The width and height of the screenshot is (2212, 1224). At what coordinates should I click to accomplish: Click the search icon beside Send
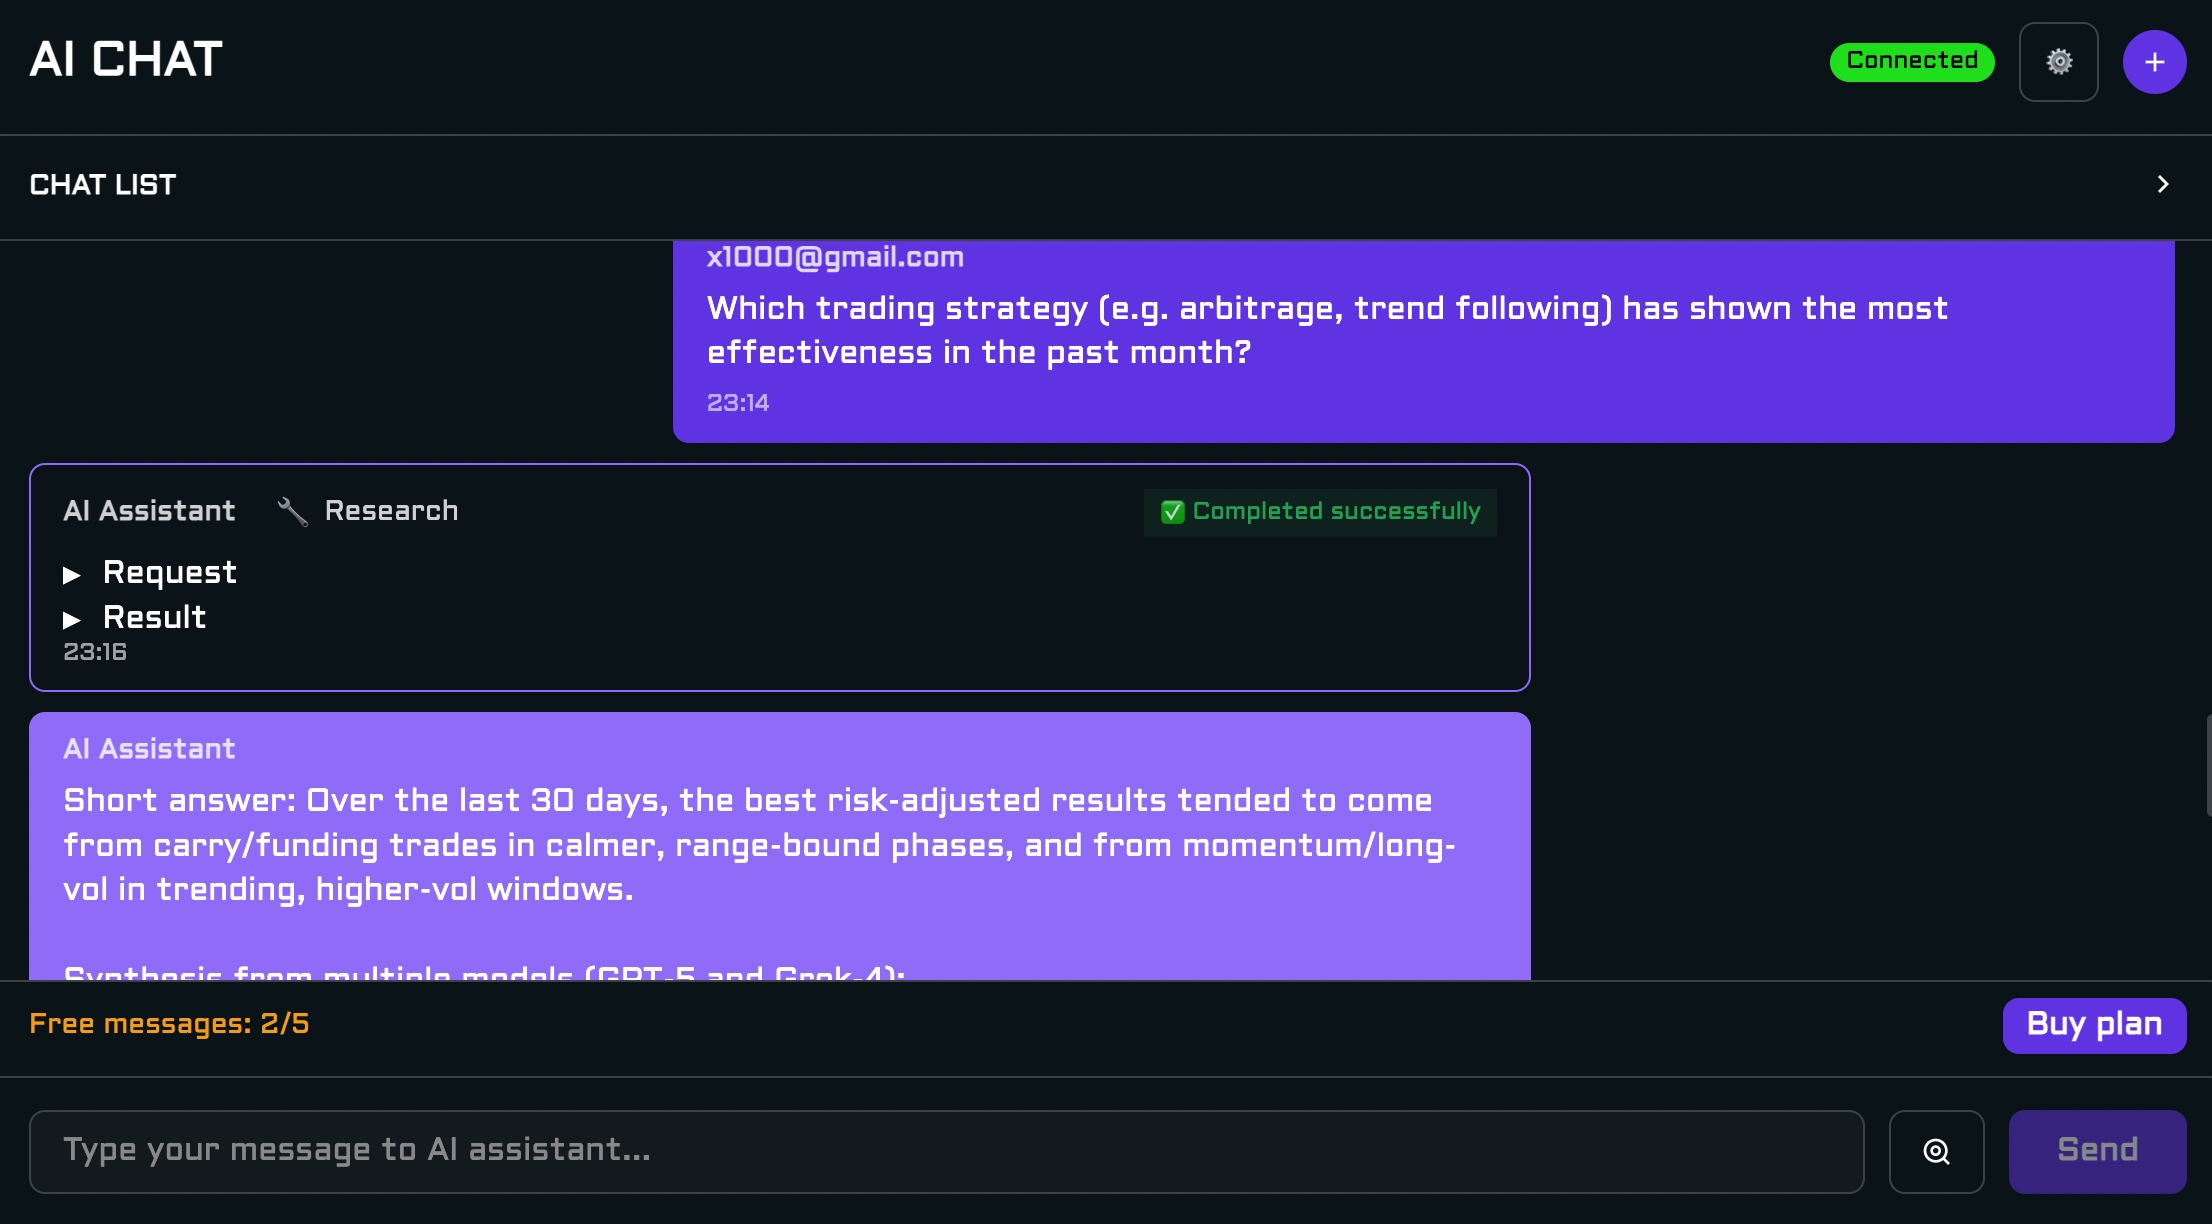(x=1936, y=1151)
